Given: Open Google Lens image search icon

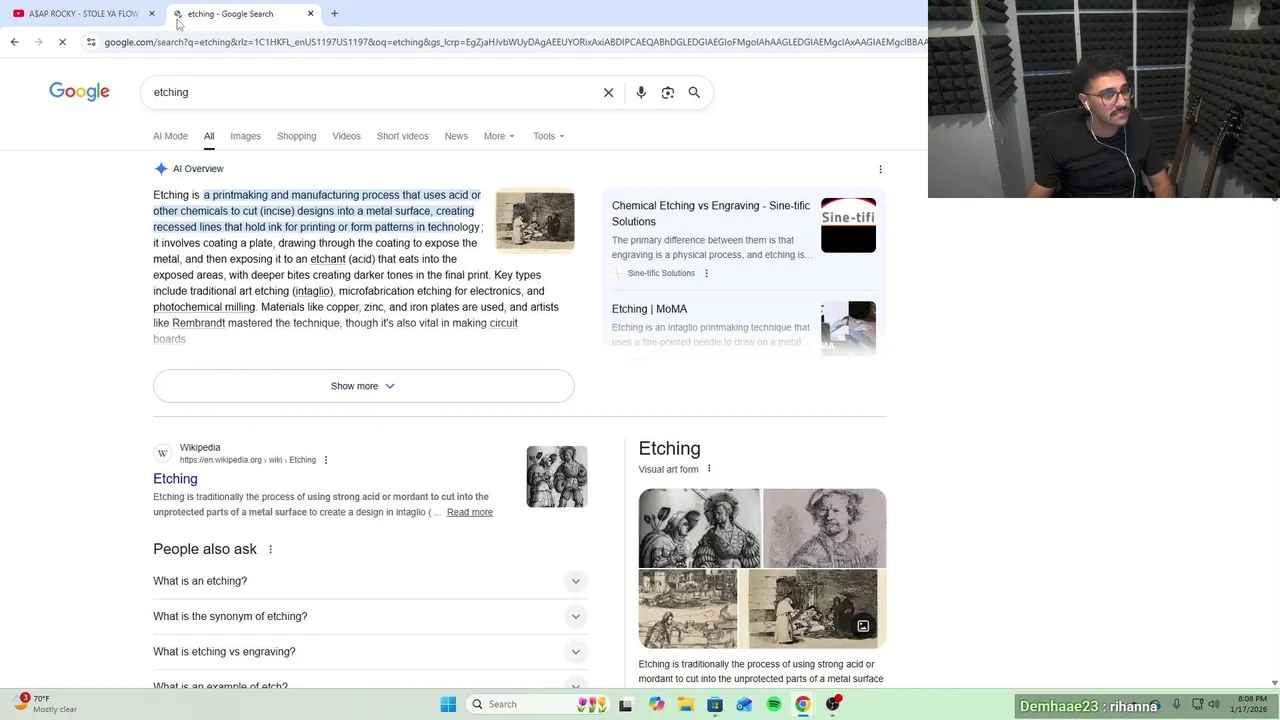Looking at the screenshot, I should point(668,92).
